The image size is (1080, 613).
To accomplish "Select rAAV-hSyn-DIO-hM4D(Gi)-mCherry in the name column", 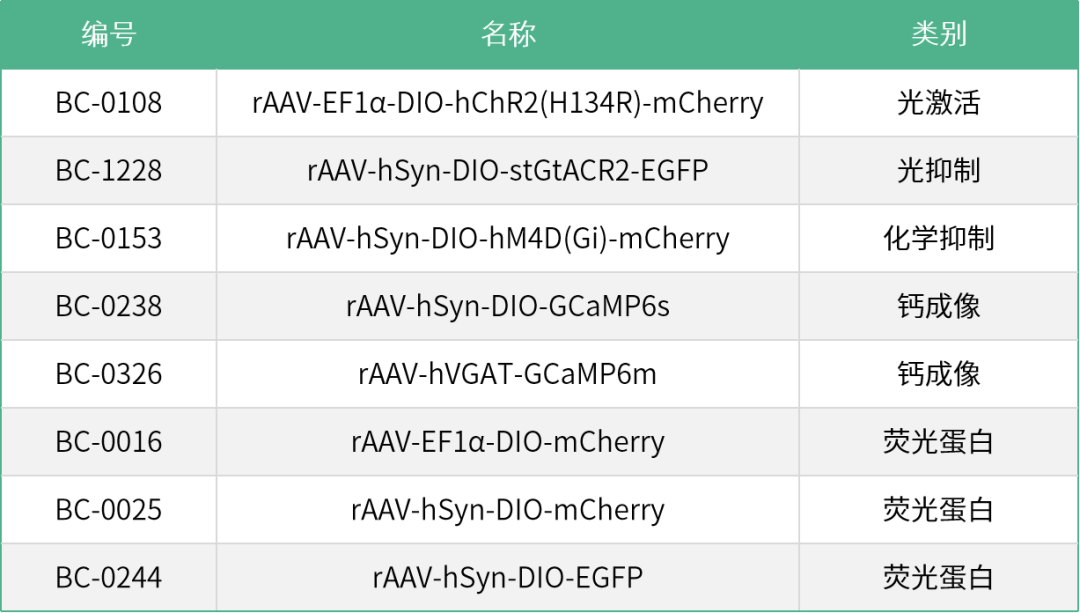I will (508, 239).
